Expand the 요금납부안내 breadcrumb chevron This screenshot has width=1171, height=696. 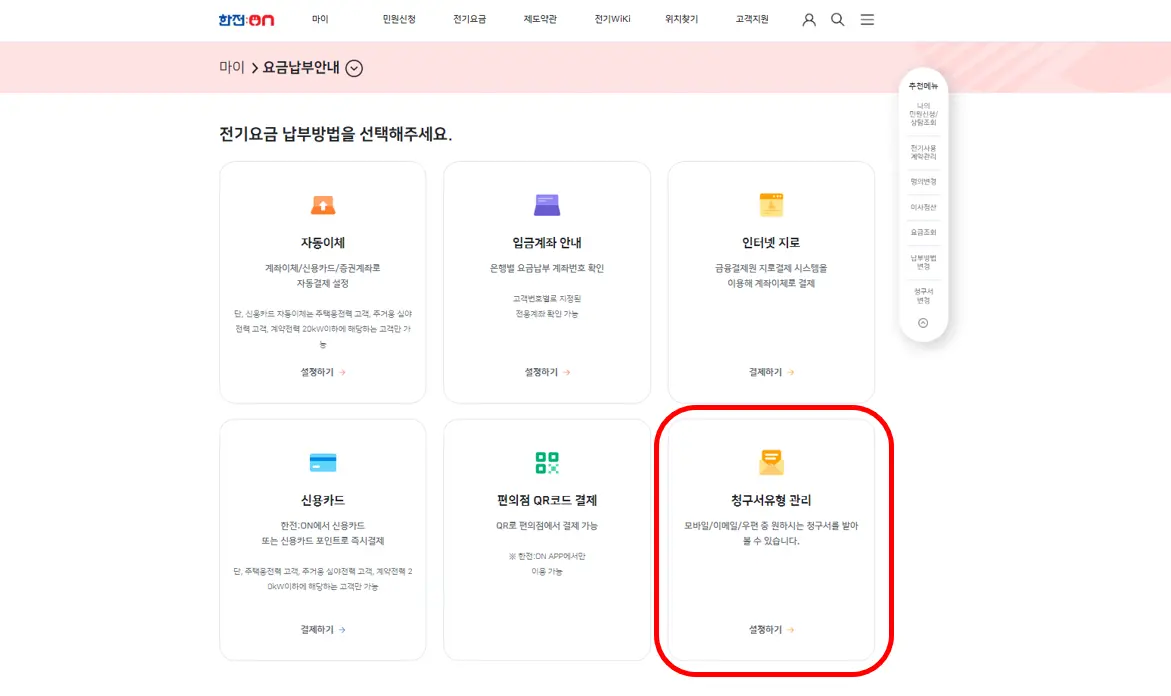352,67
